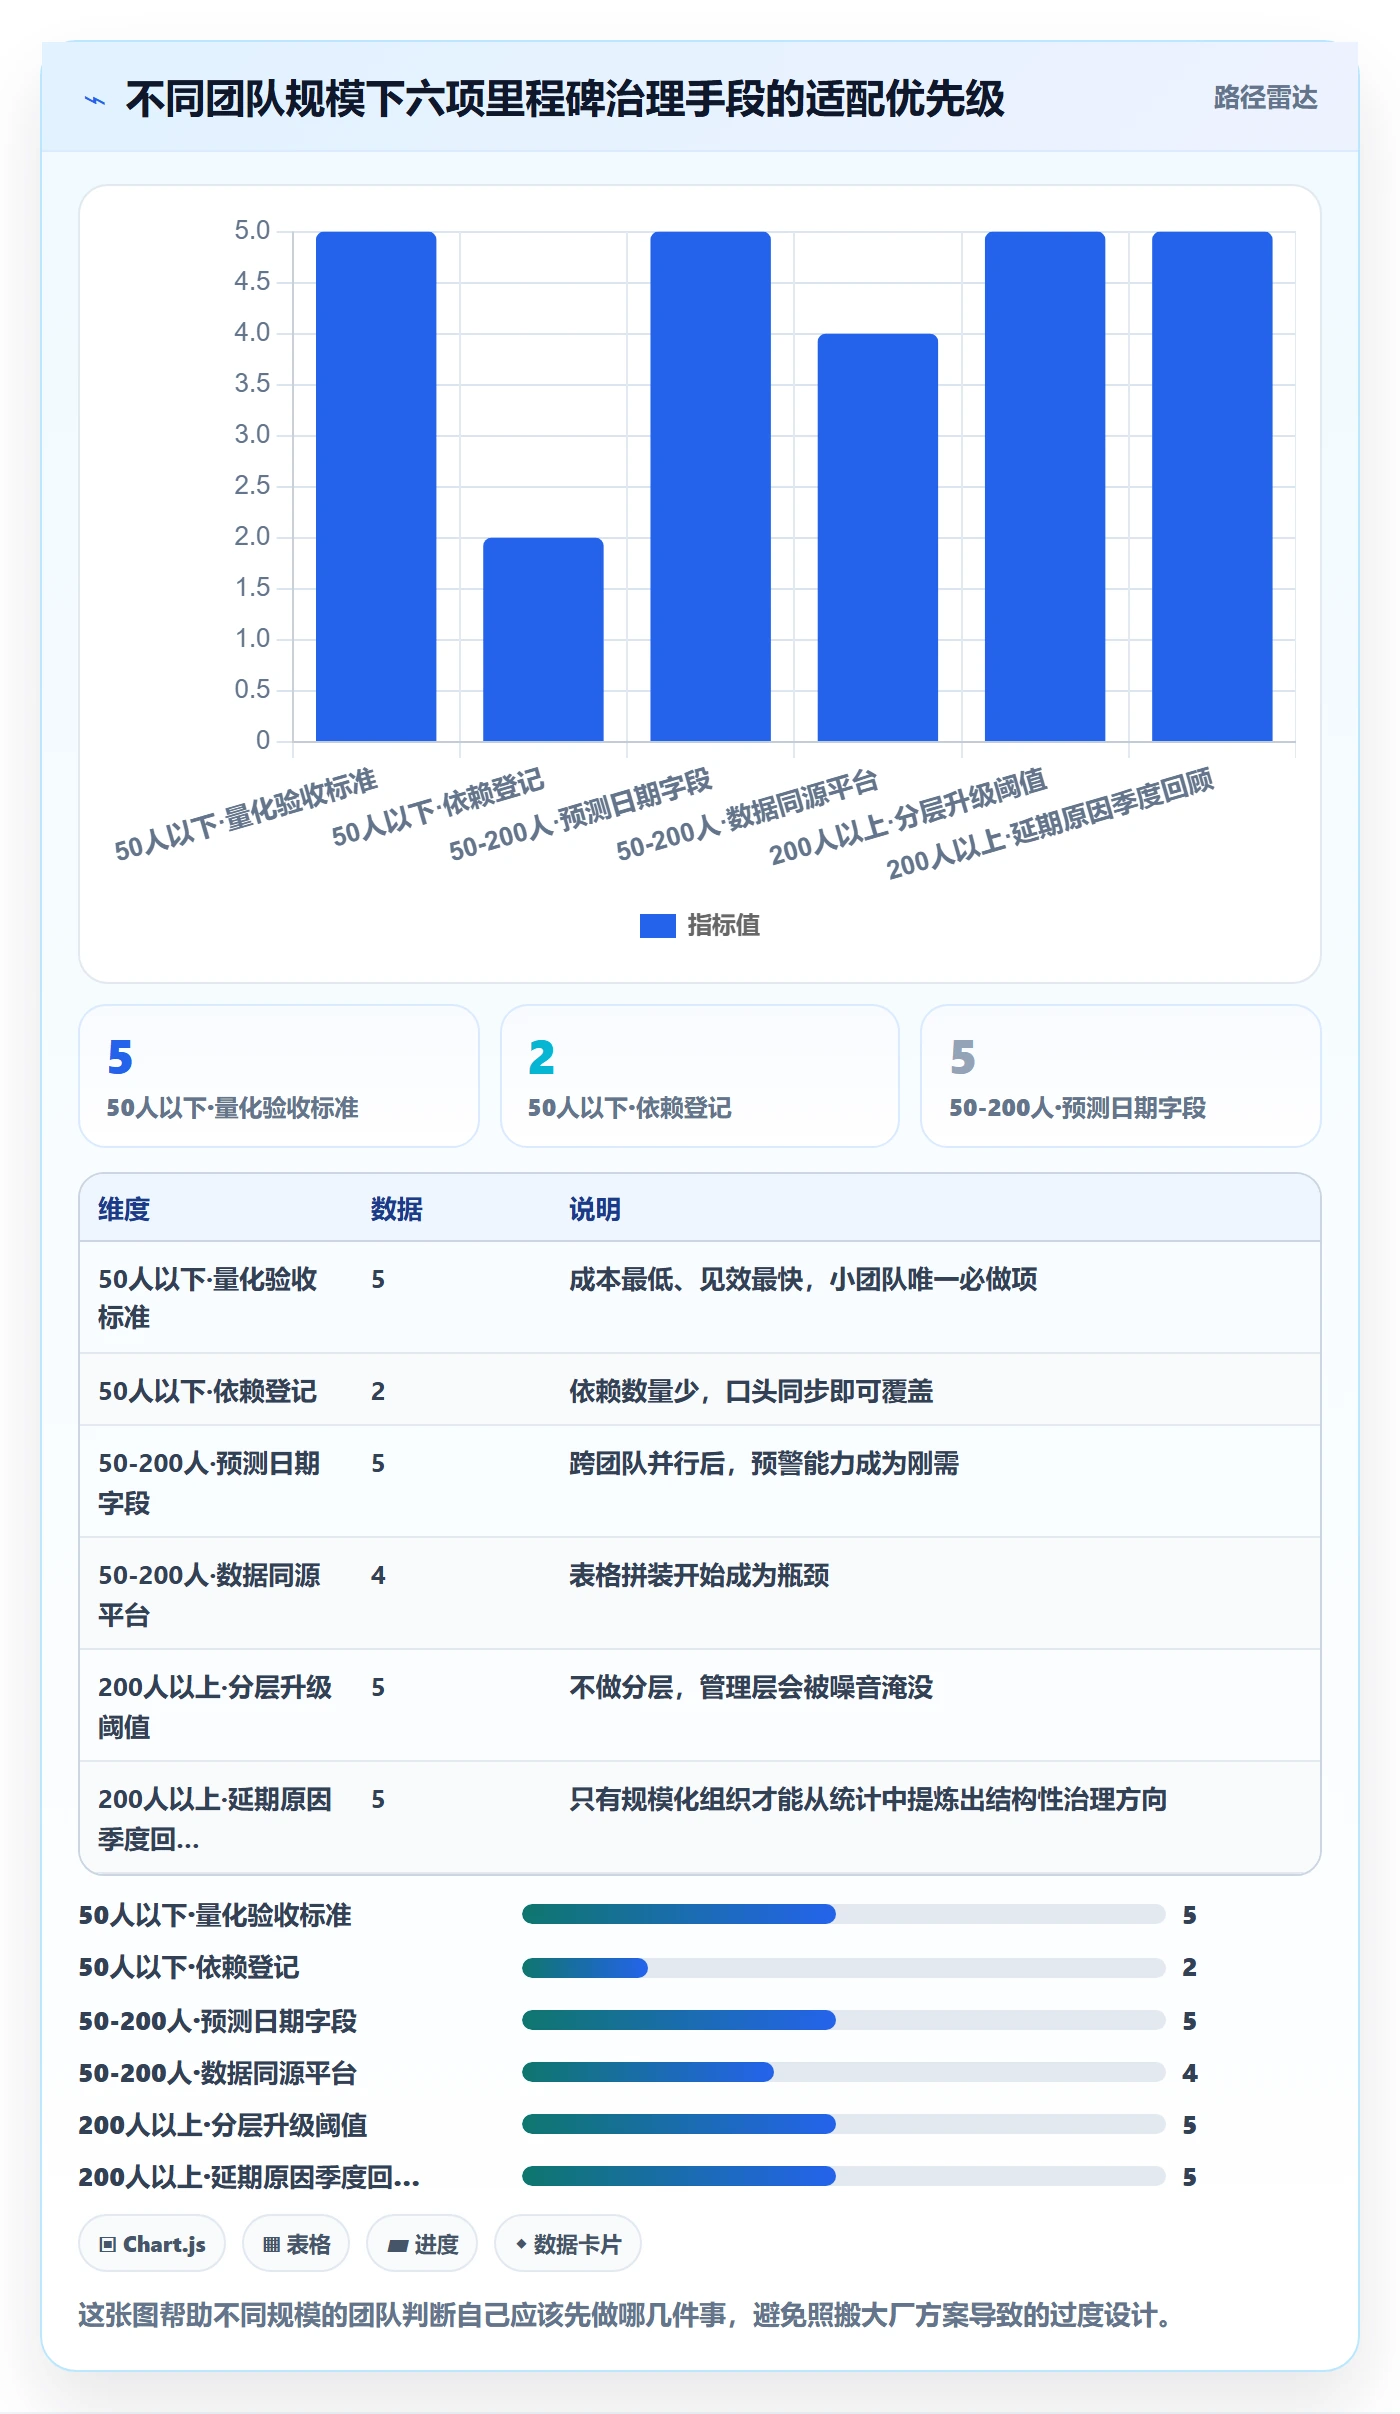The width and height of the screenshot is (1400, 2414).
Task: Click the bar for 200人以上·延期原因季度回顾
Action: point(1212,486)
